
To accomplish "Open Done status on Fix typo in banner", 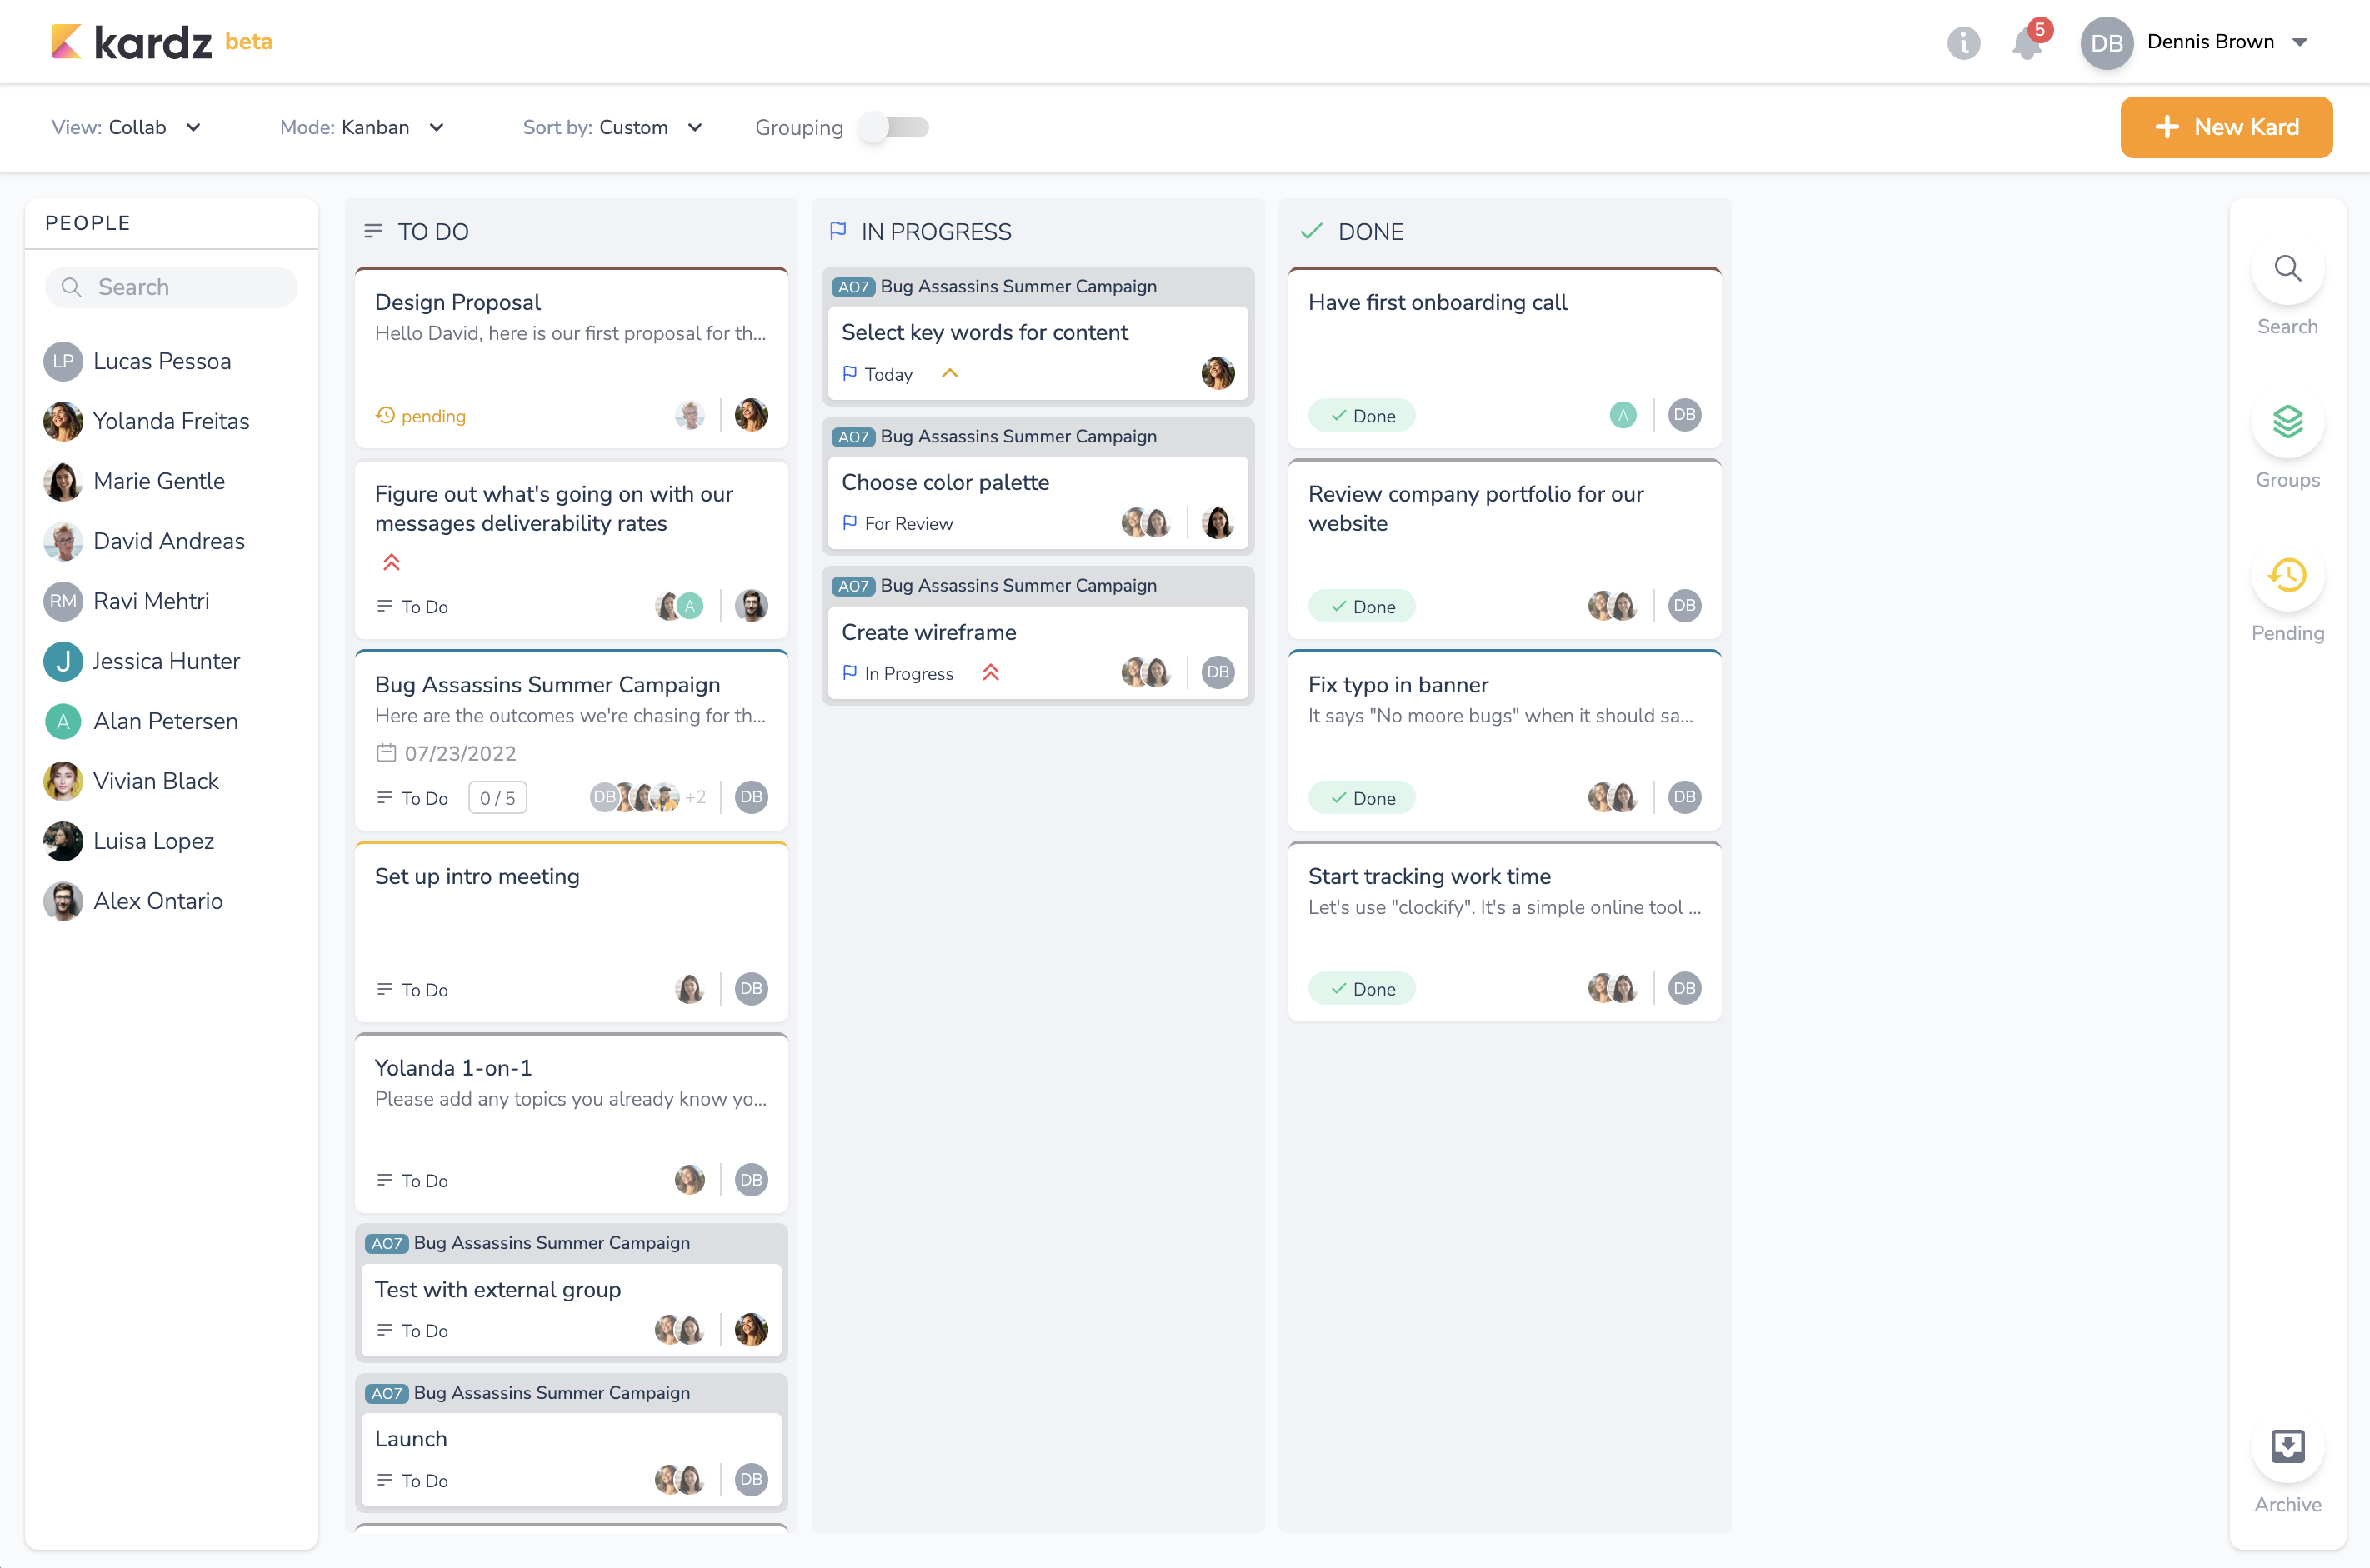I will click(x=1361, y=798).
